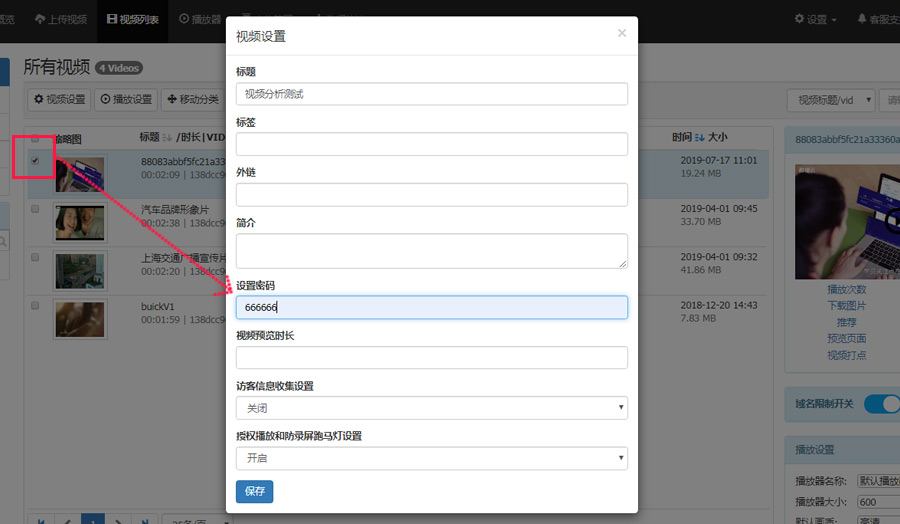This screenshot has height=524, width=900.
Task: Click the 上海交通 video thumbnail
Action: tap(79, 271)
